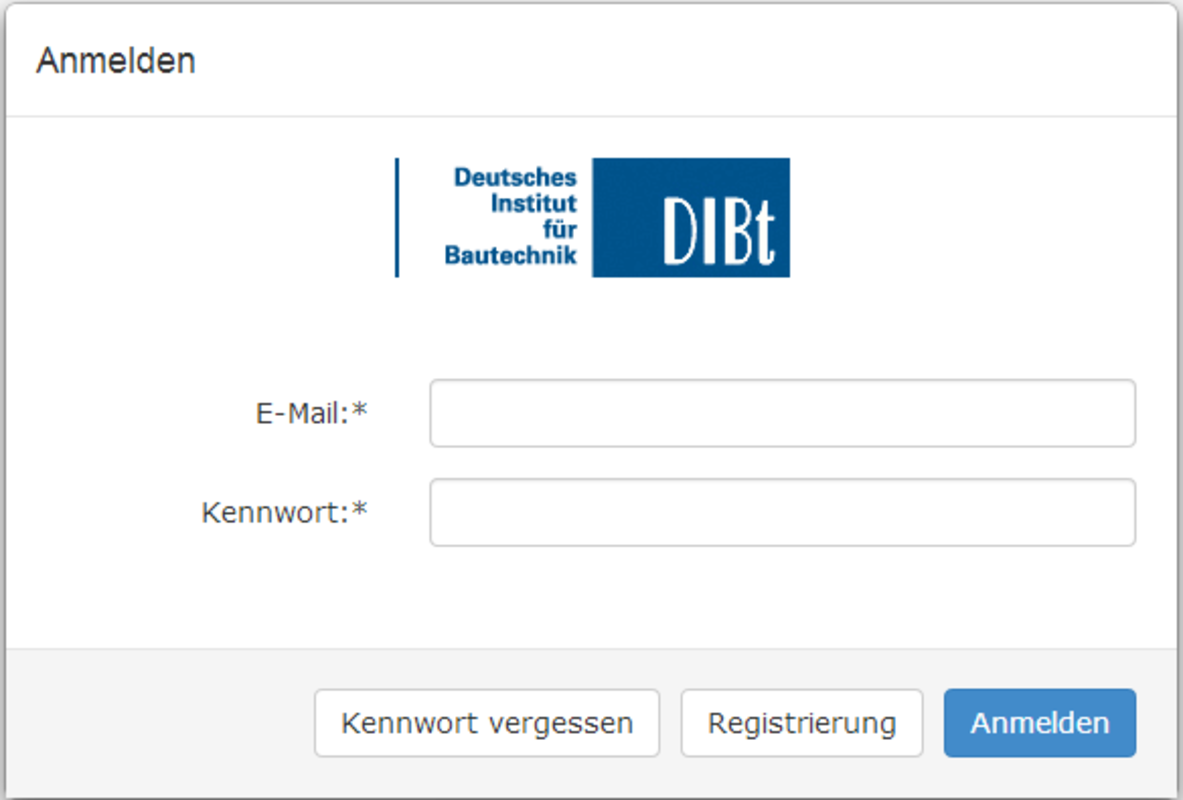Focus the Kennwort password field
This screenshot has height=800, width=1183.
pyautogui.click(x=782, y=513)
